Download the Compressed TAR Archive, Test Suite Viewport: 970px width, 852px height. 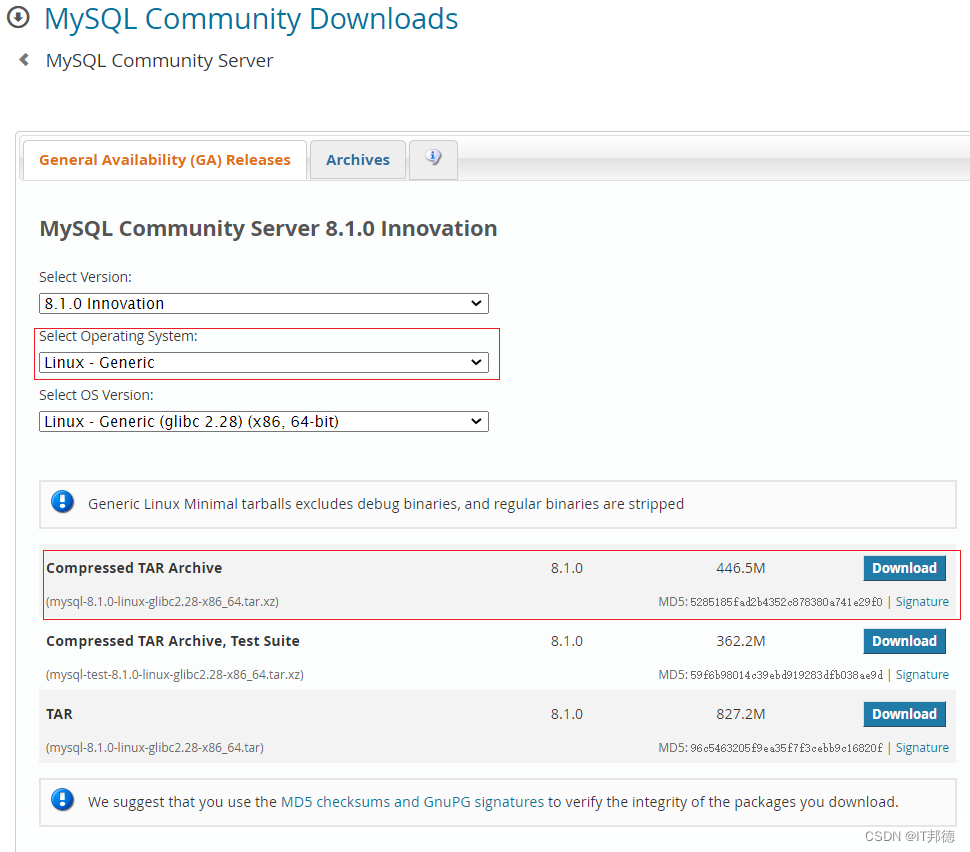click(x=904, y=641)
